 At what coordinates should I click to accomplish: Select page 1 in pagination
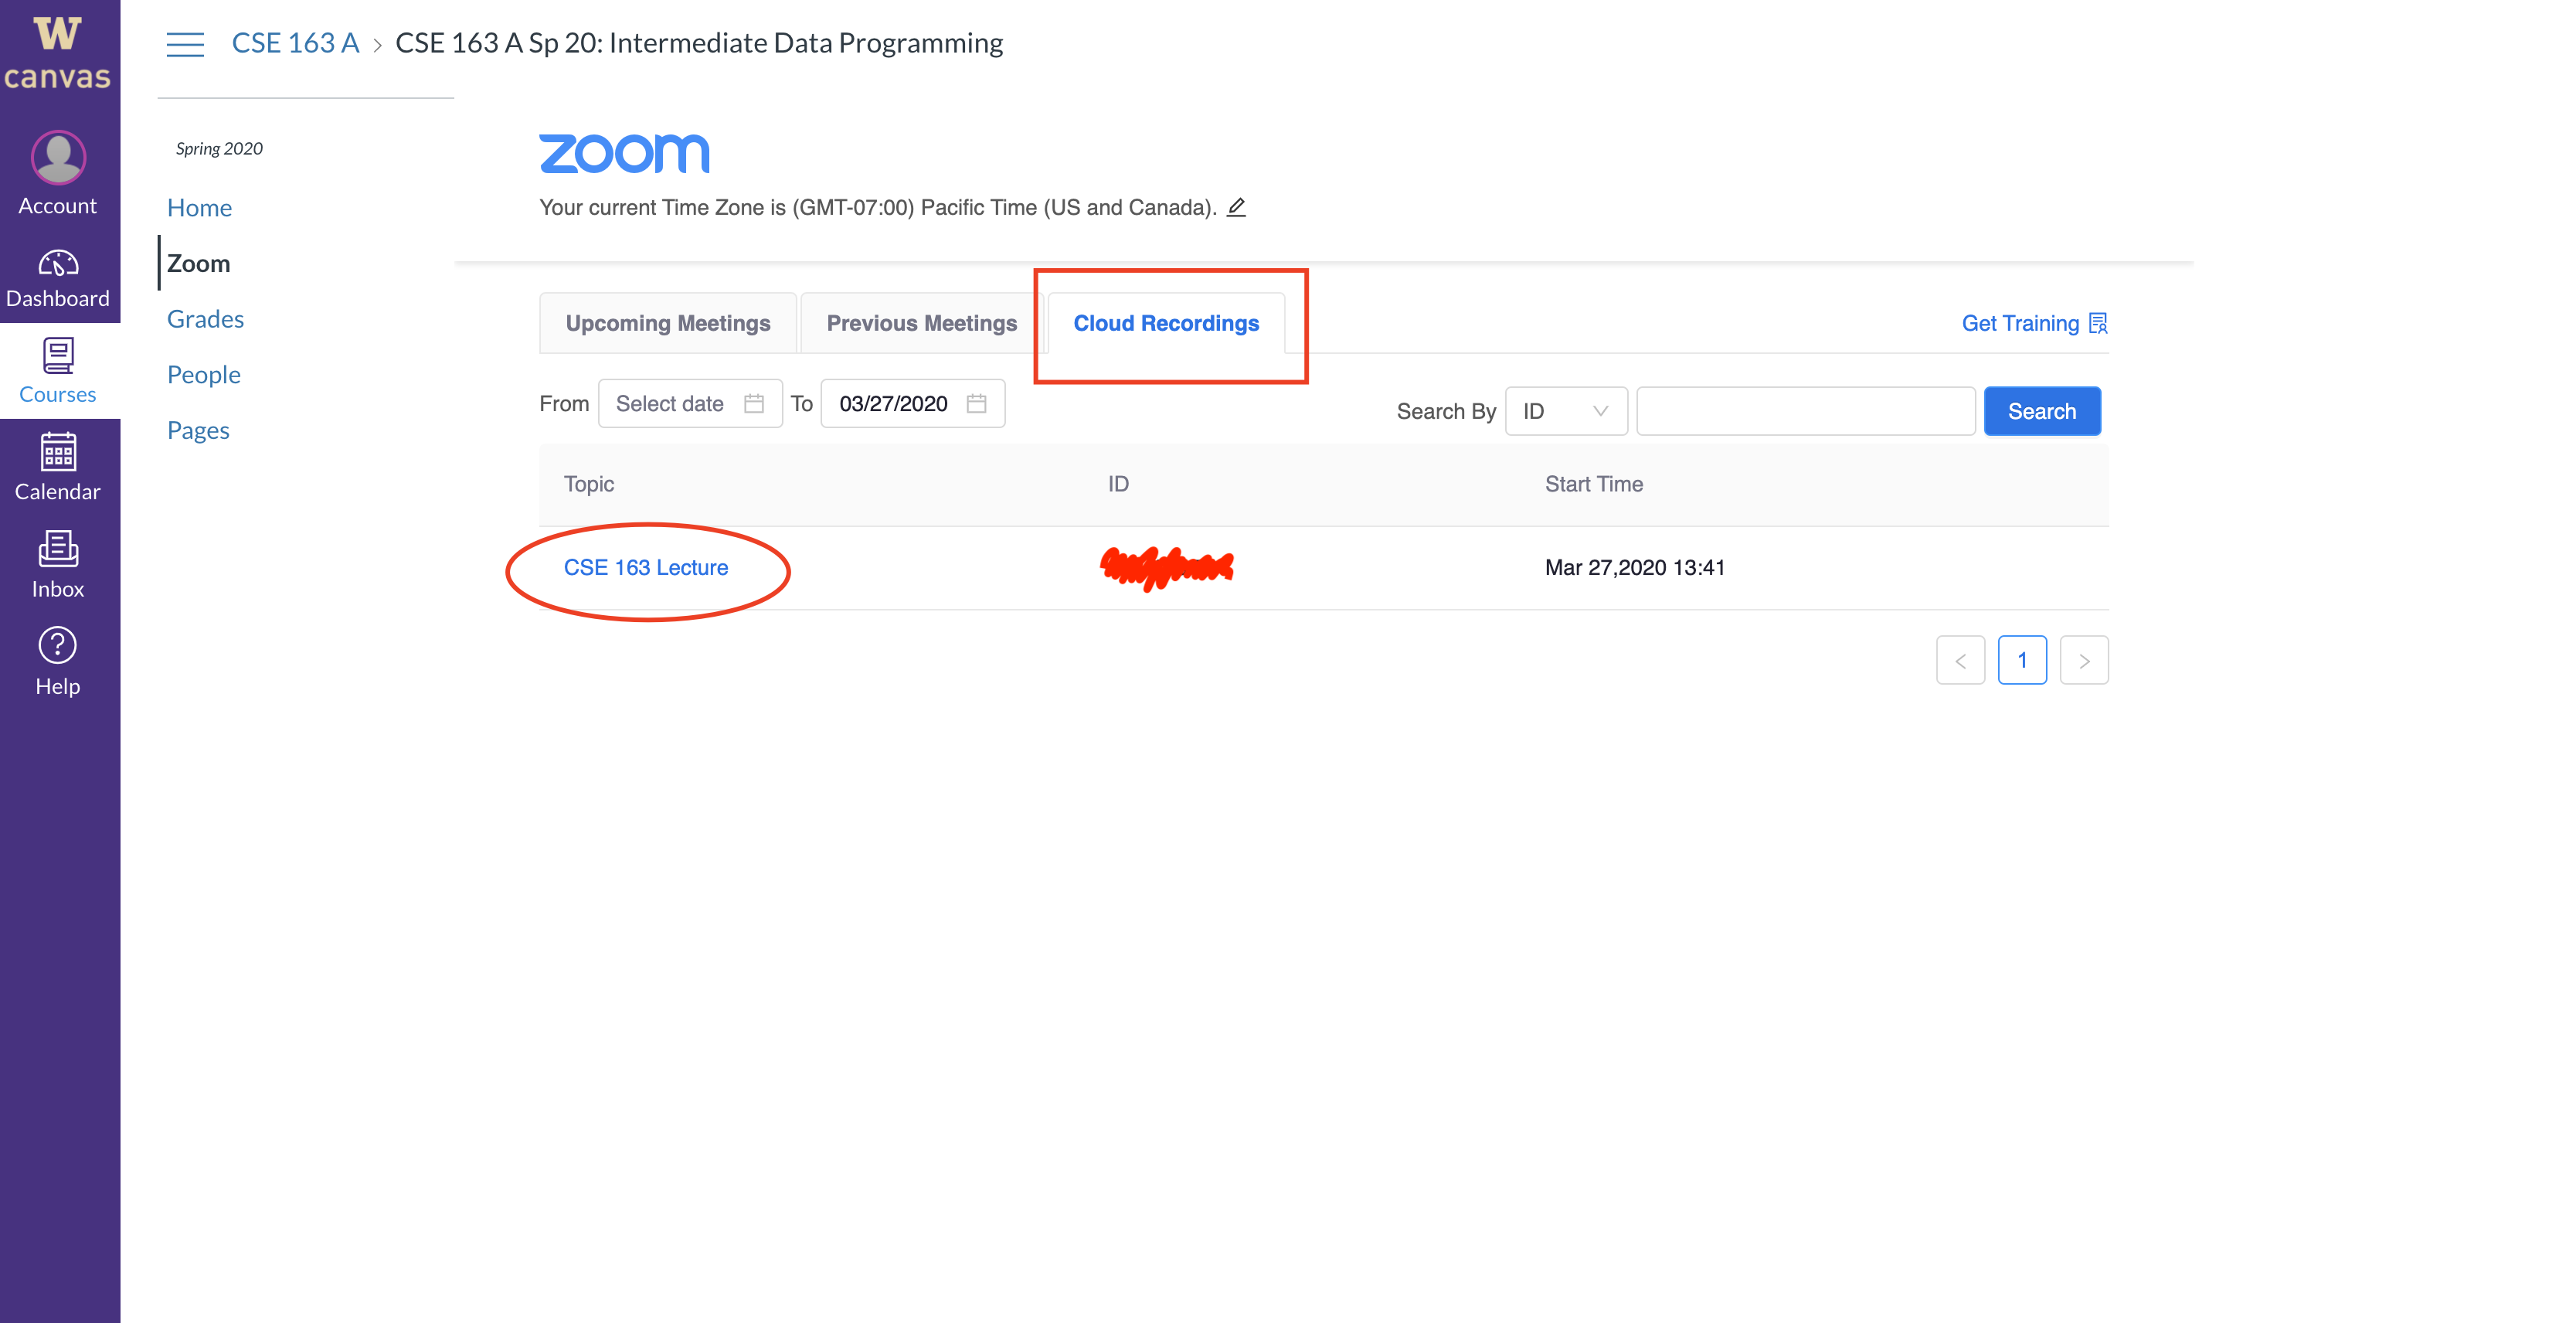point(2022,660)
